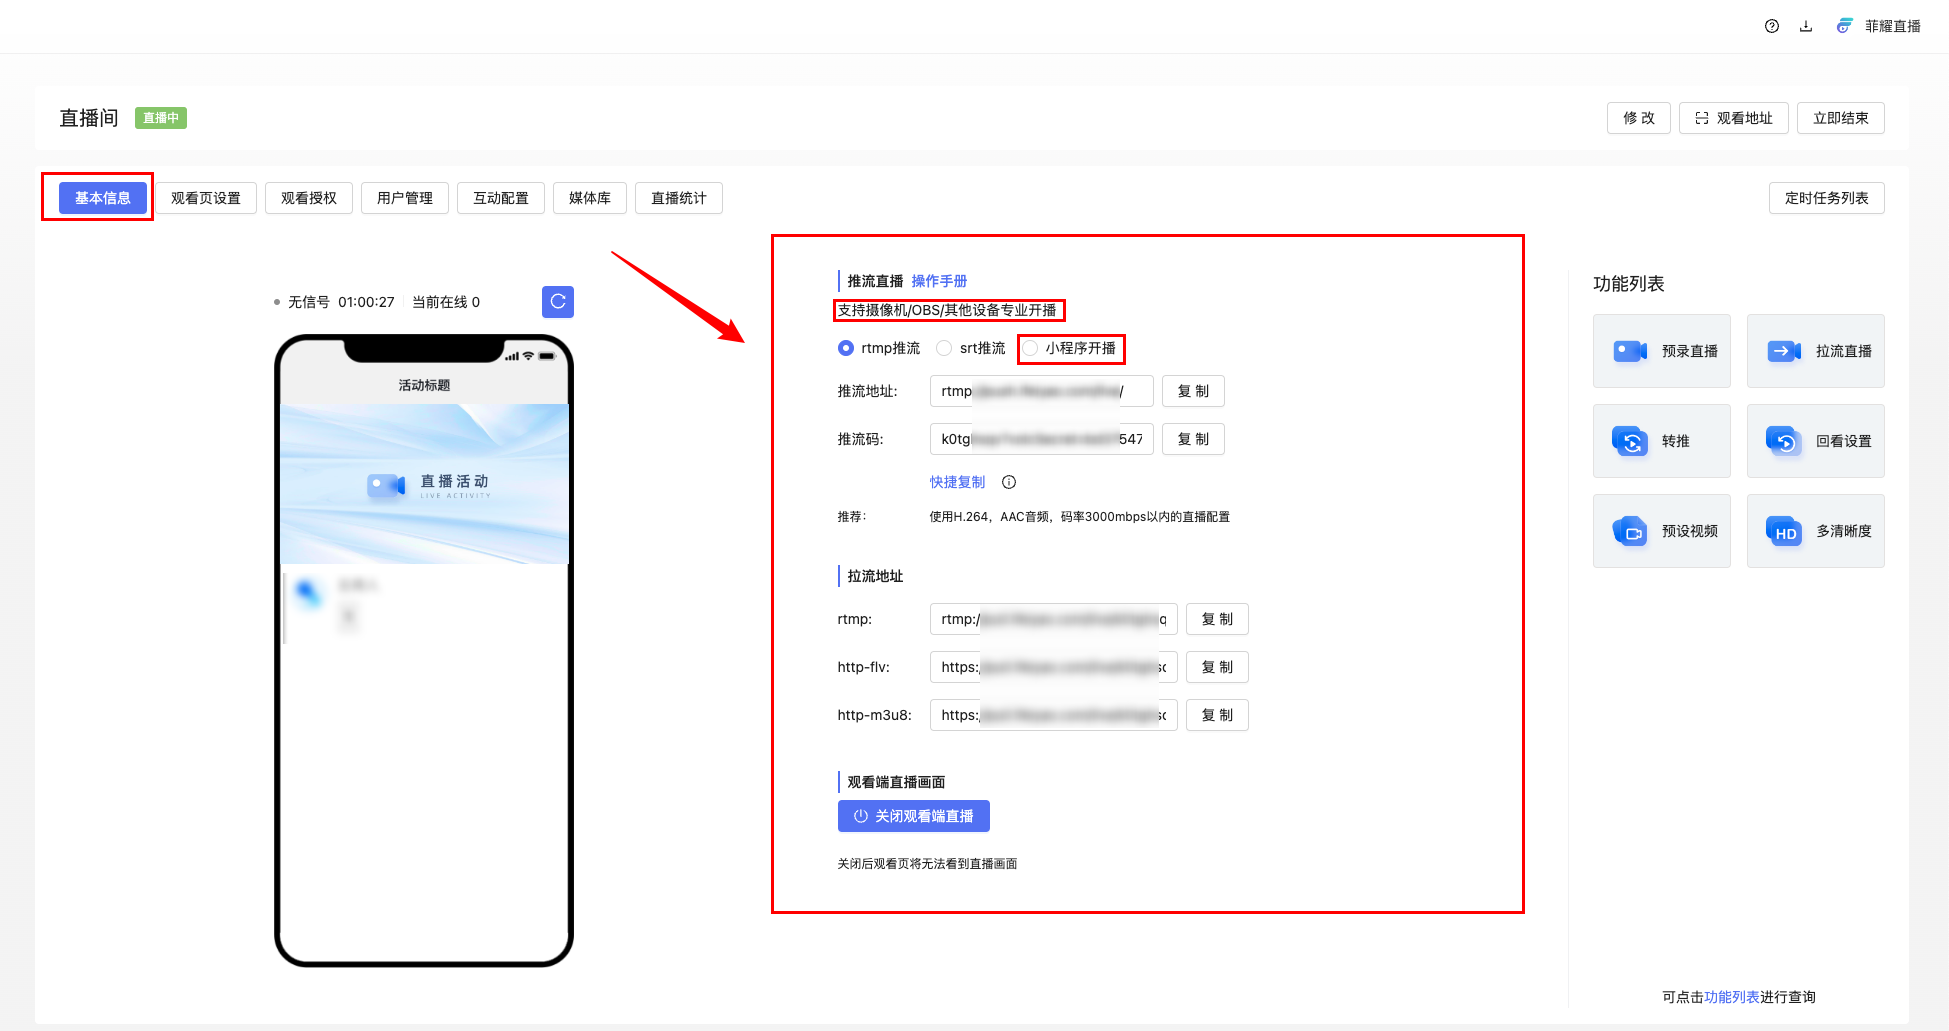Copy the http-m3u8 pull address

point(1216,715)
